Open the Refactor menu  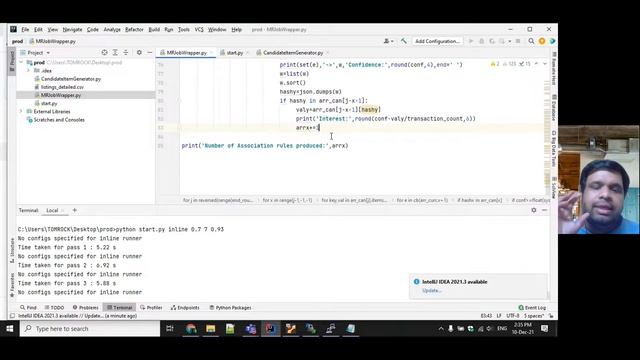click(134, 29)
